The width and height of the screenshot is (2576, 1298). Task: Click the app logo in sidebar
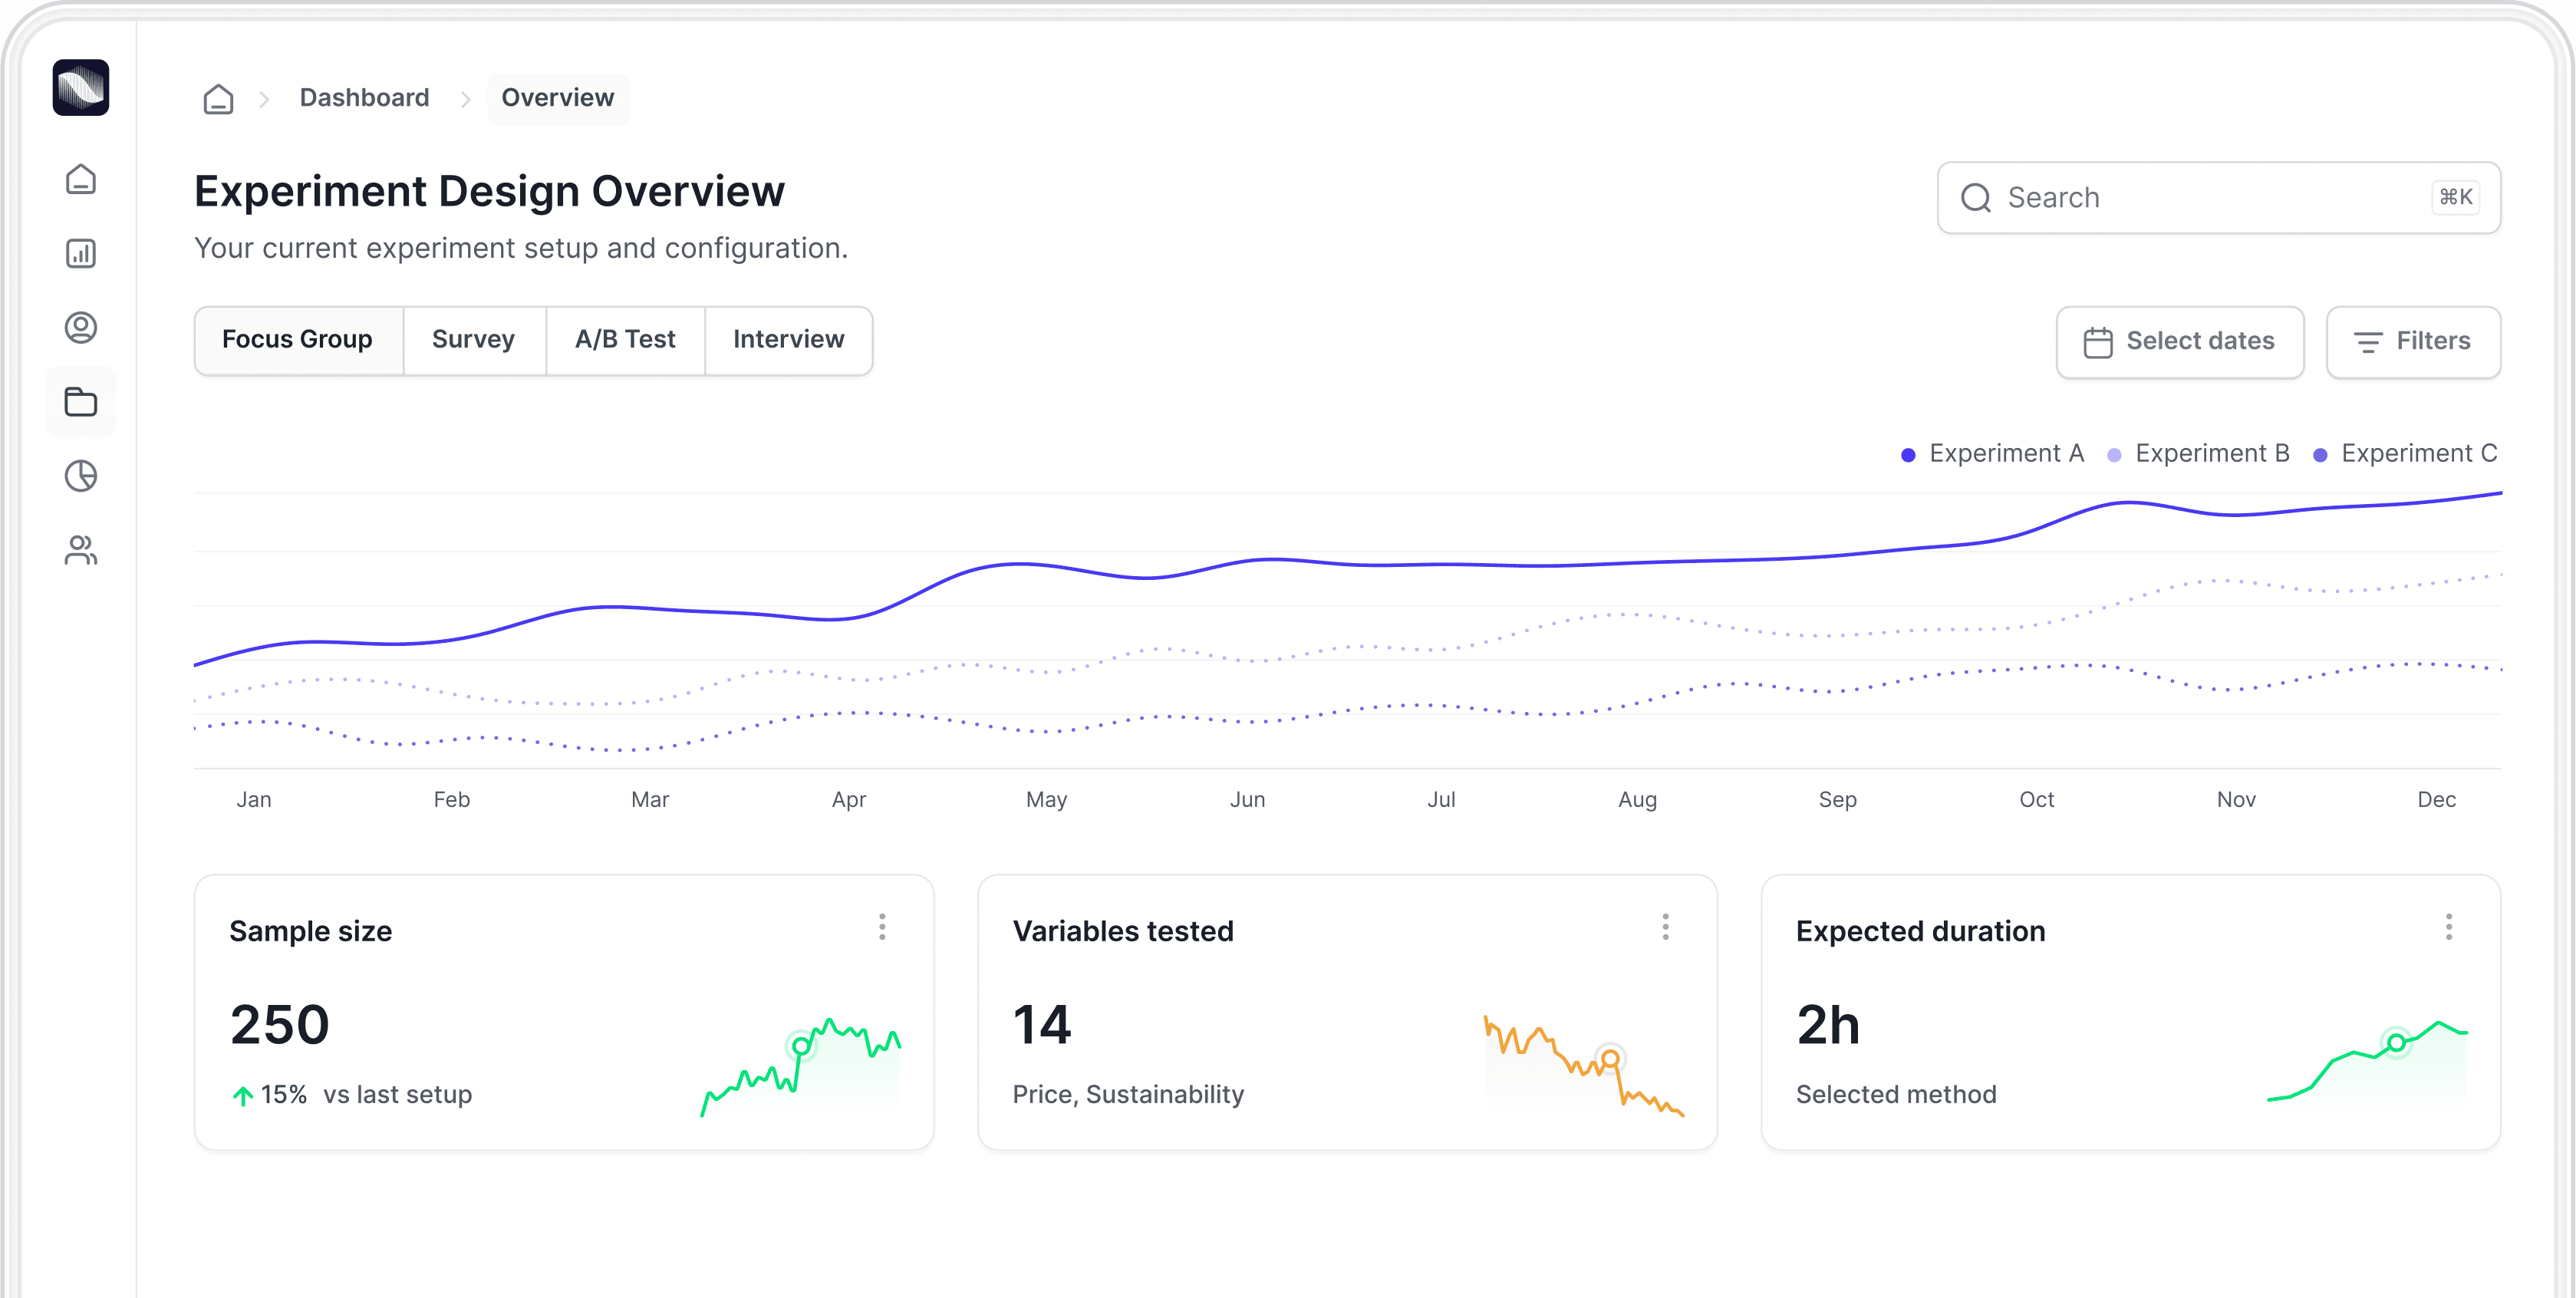coord(81,88)
